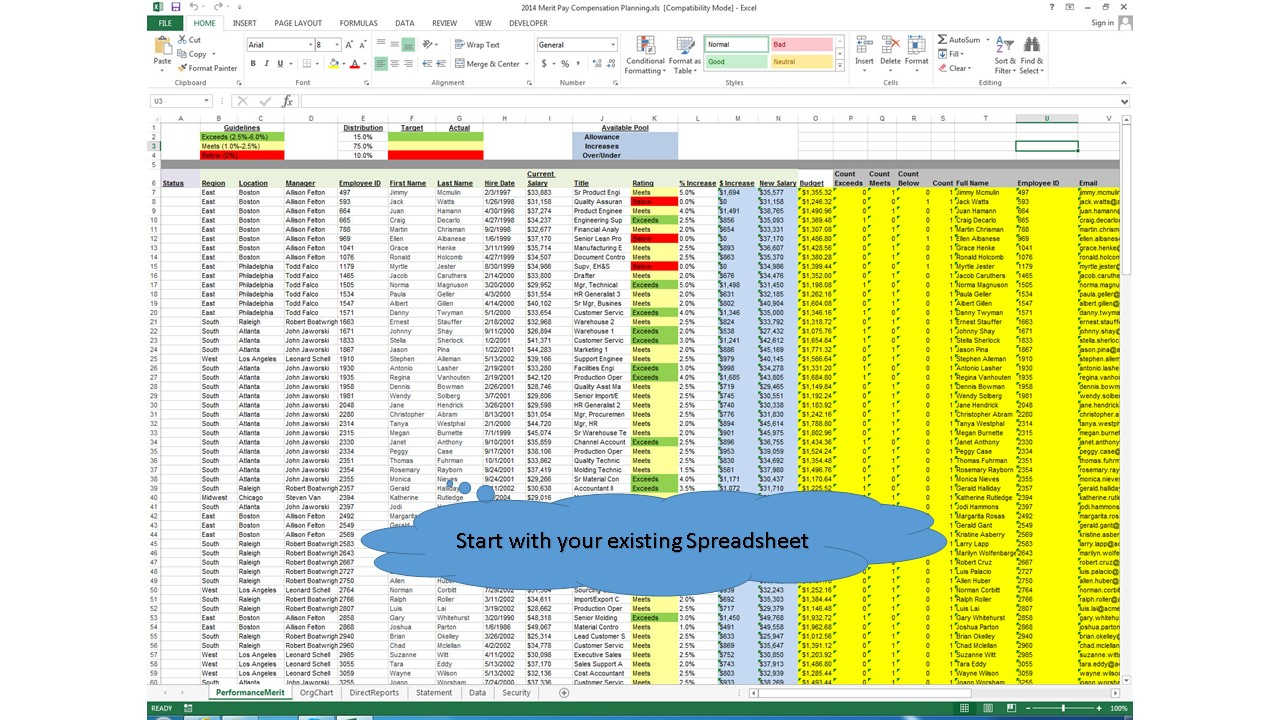Switch to the FORMULAS ribbon tab

pyautogui.click(x=358, y=22)
